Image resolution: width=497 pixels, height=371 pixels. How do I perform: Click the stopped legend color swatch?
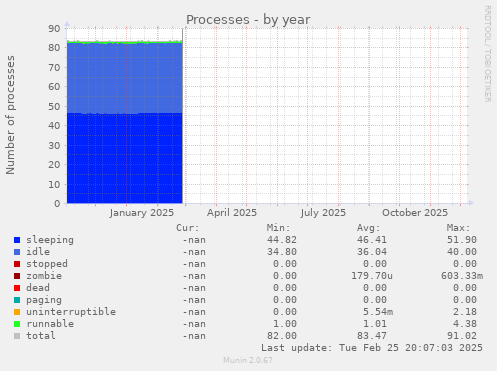coord(17,264)
